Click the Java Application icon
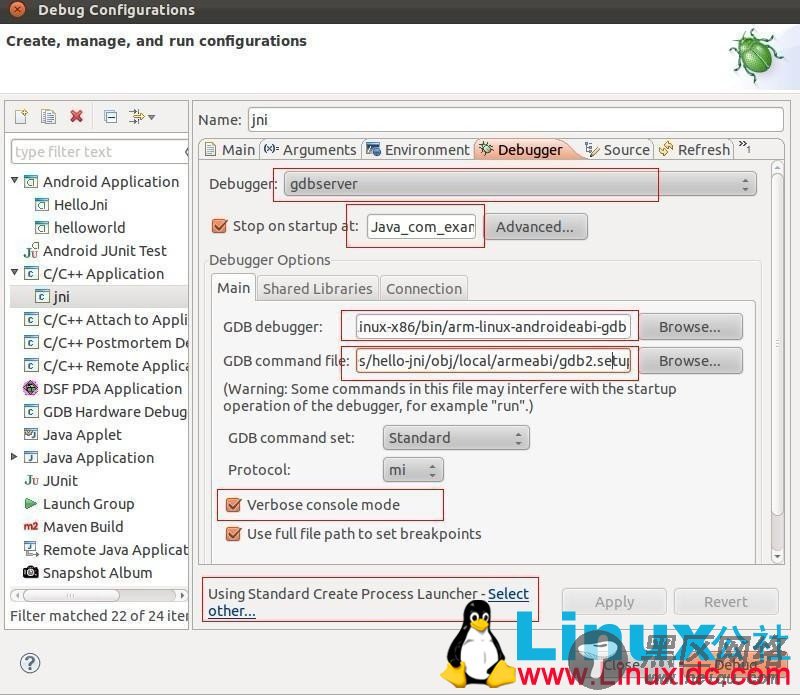 point(31,457)
